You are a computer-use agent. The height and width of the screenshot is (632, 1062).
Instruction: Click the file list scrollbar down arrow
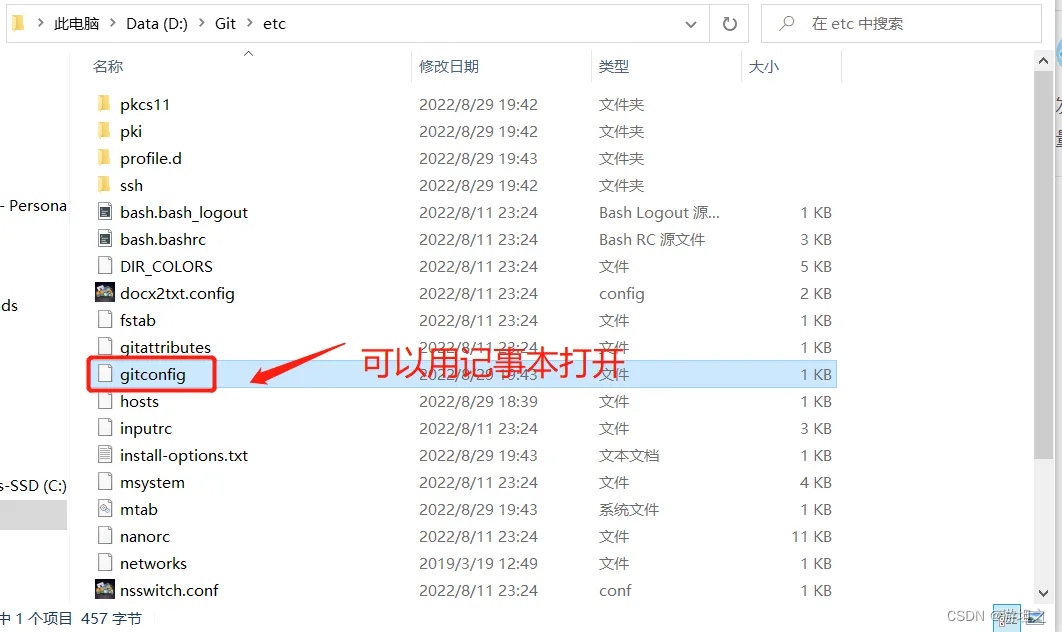pos(1043,593)
